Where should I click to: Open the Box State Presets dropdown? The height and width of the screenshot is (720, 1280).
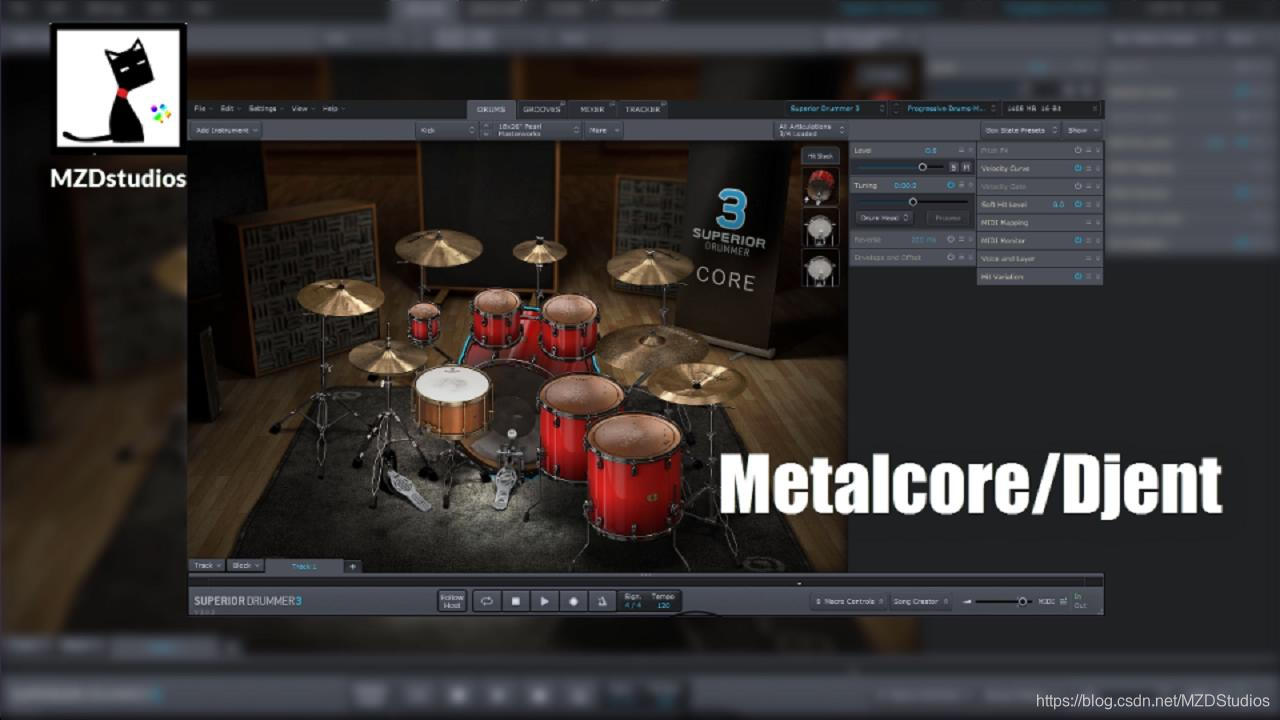click(x=1020, y=130)
